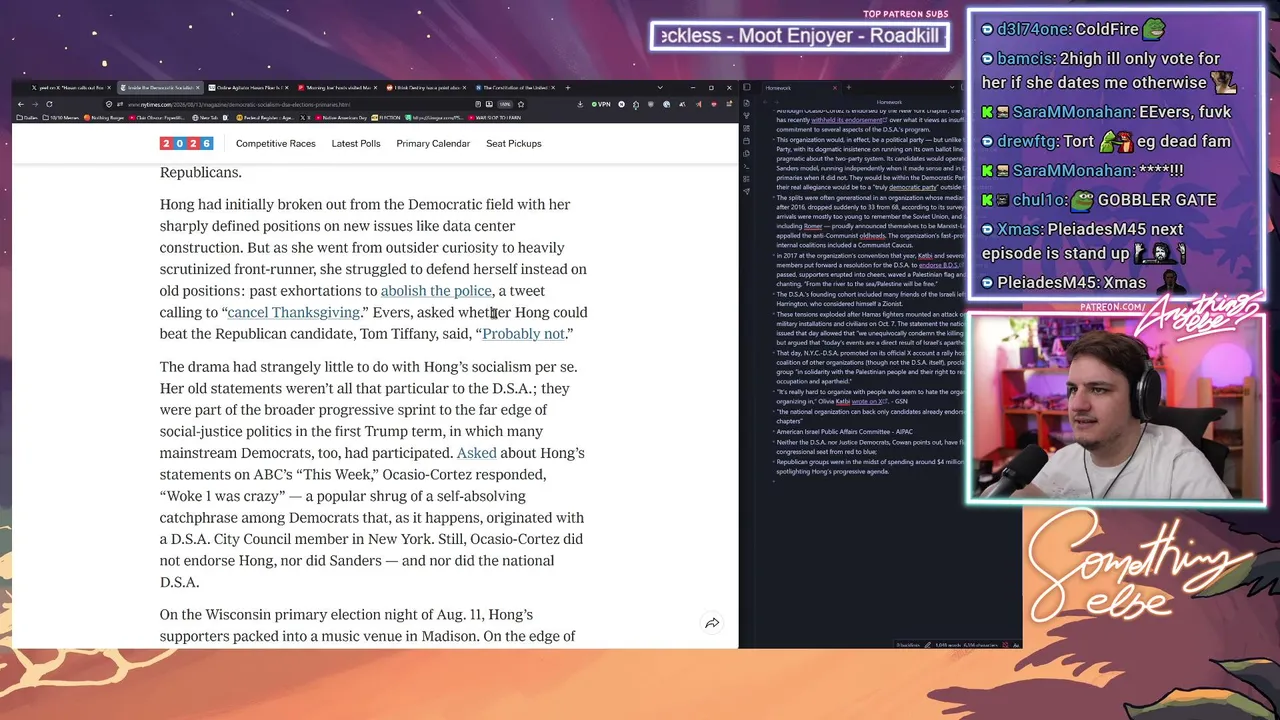The height and width of the screenshot is (720, 1280).
Task: Open daily note calendar icon in ribbon
Action: [747, 141]
